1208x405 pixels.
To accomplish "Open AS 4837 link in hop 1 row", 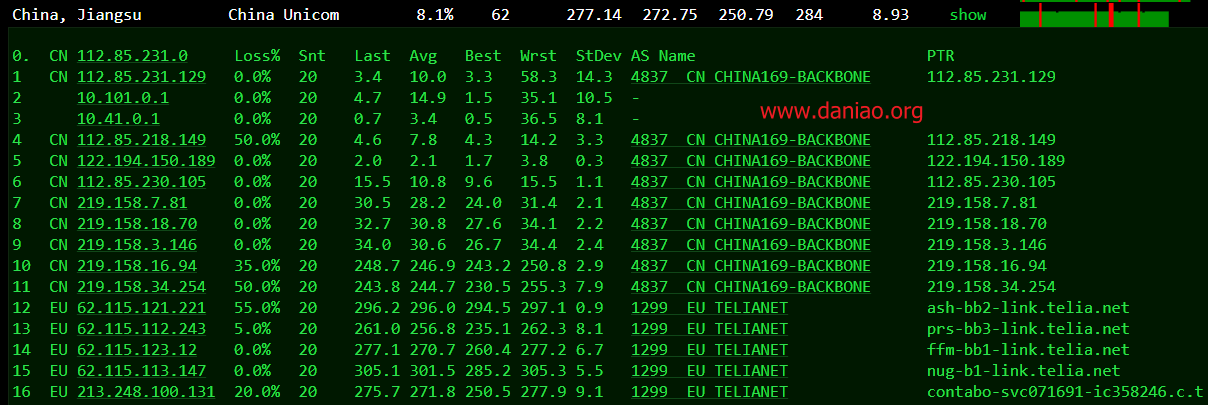I will click(751, 77).
